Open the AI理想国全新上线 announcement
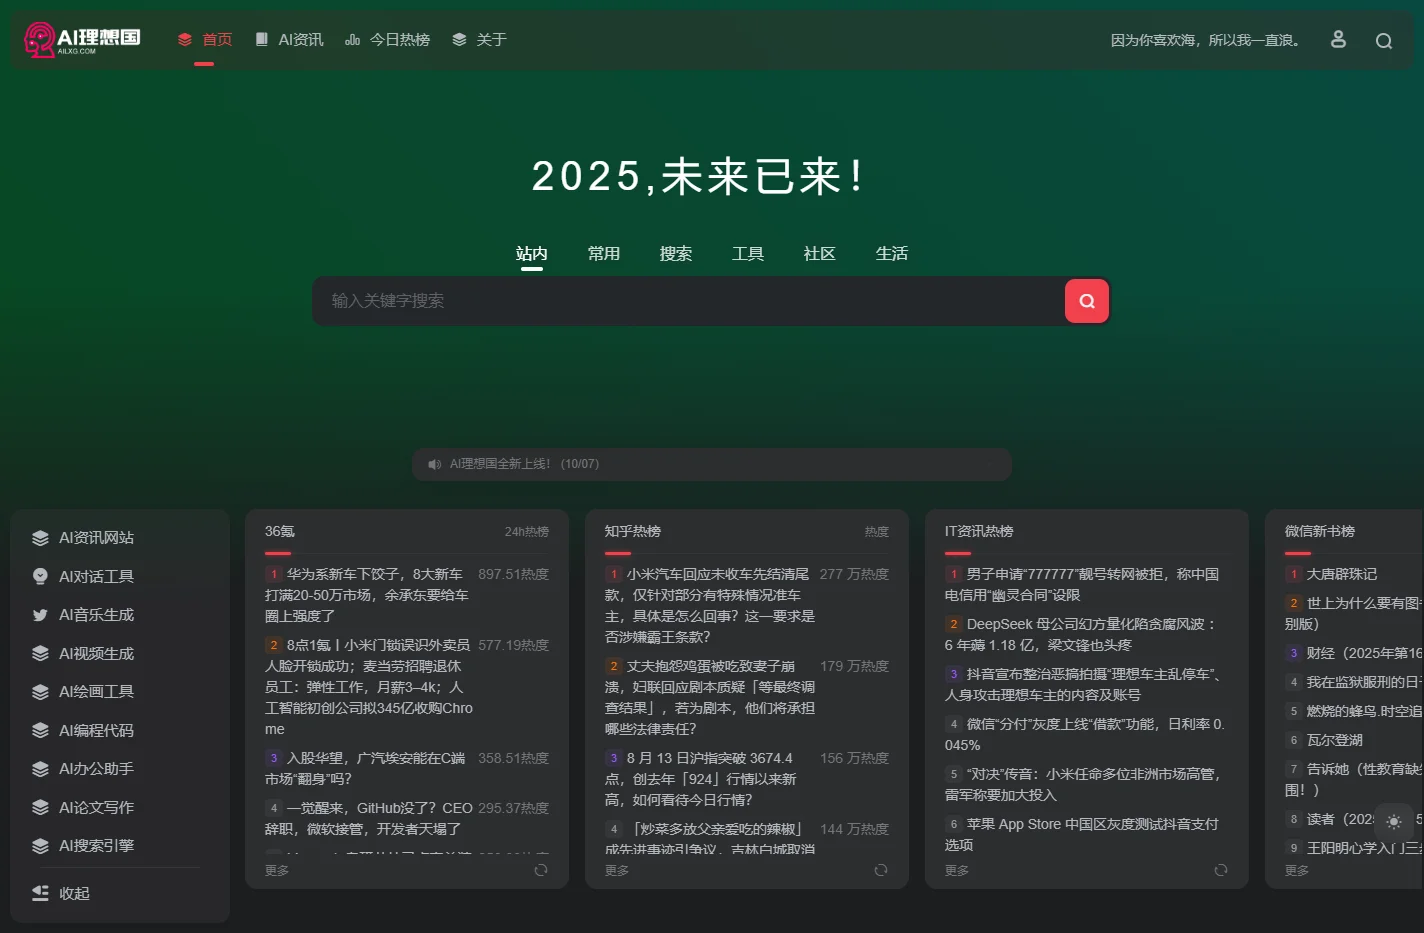Screen dimensions: 1424x933 pos(524,464)
